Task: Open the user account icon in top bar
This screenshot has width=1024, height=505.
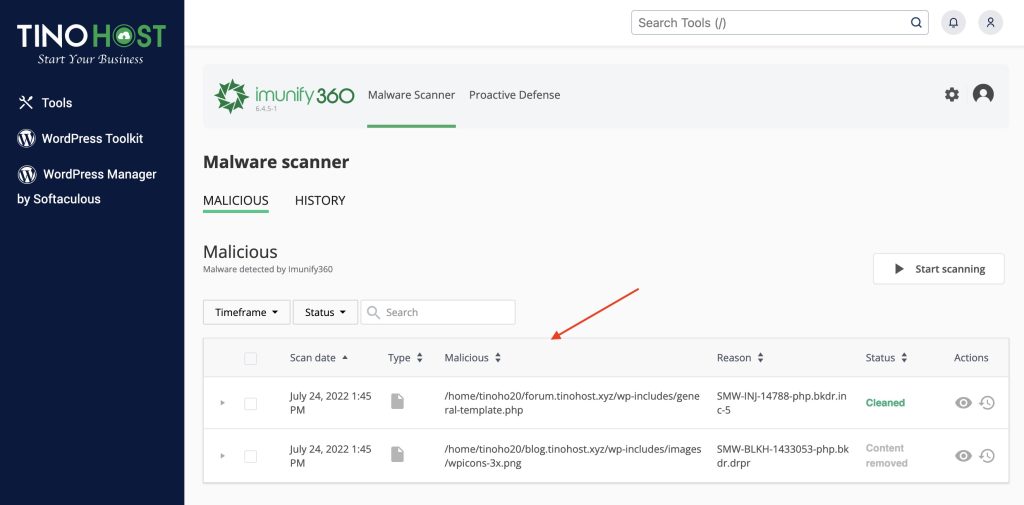Action: (x=990, y=23)
